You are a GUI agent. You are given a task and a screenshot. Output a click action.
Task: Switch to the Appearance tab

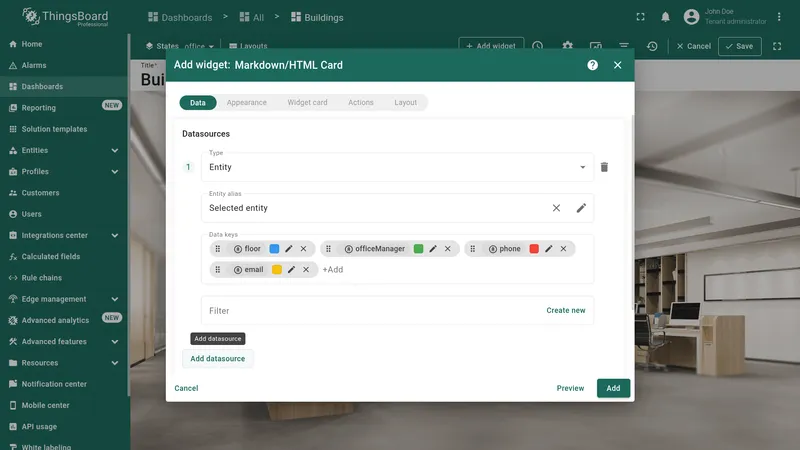click(246, 102)
